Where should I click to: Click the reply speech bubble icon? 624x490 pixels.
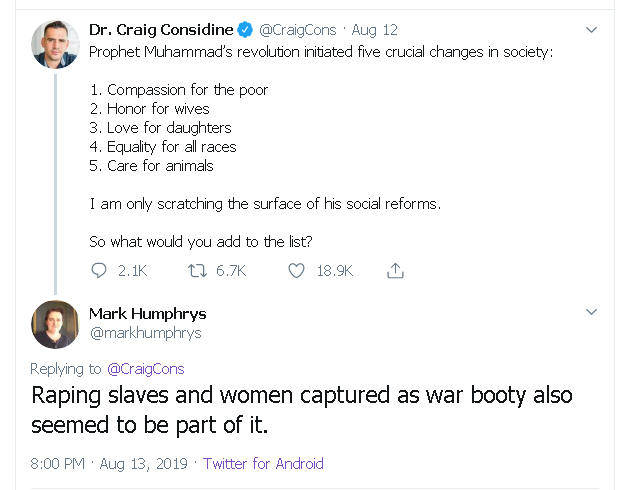point(99,270)
